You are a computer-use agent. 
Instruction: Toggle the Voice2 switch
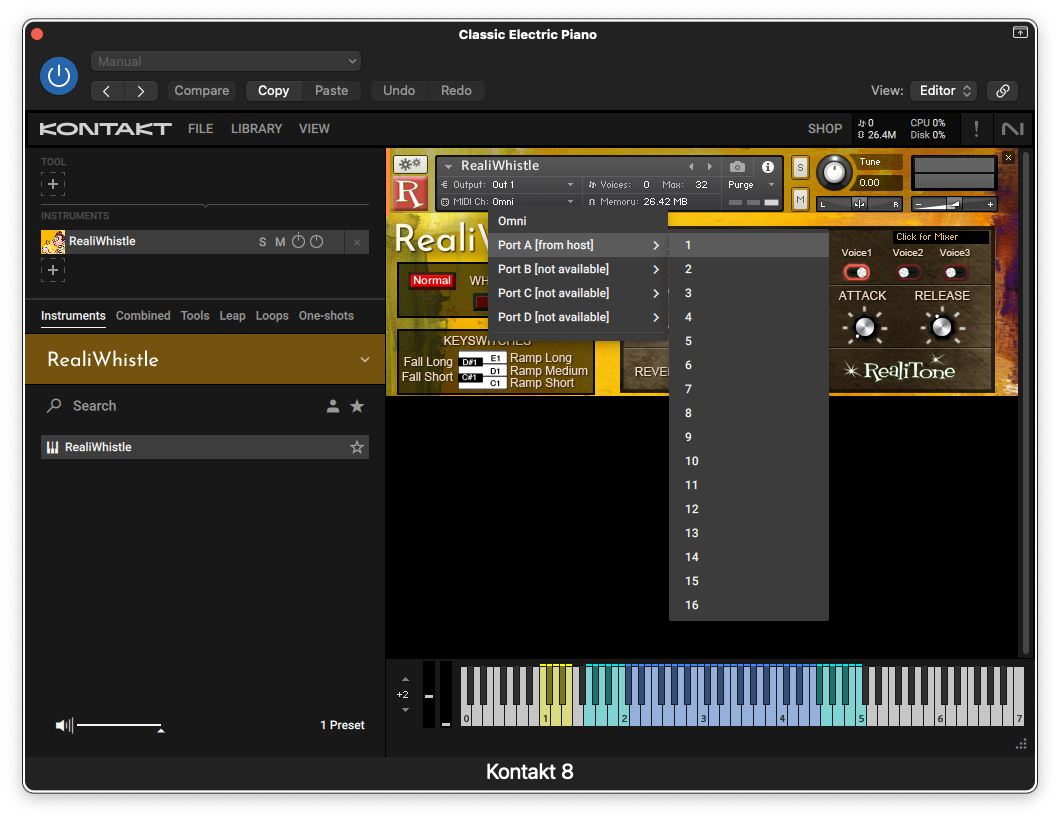coord(907,272)
